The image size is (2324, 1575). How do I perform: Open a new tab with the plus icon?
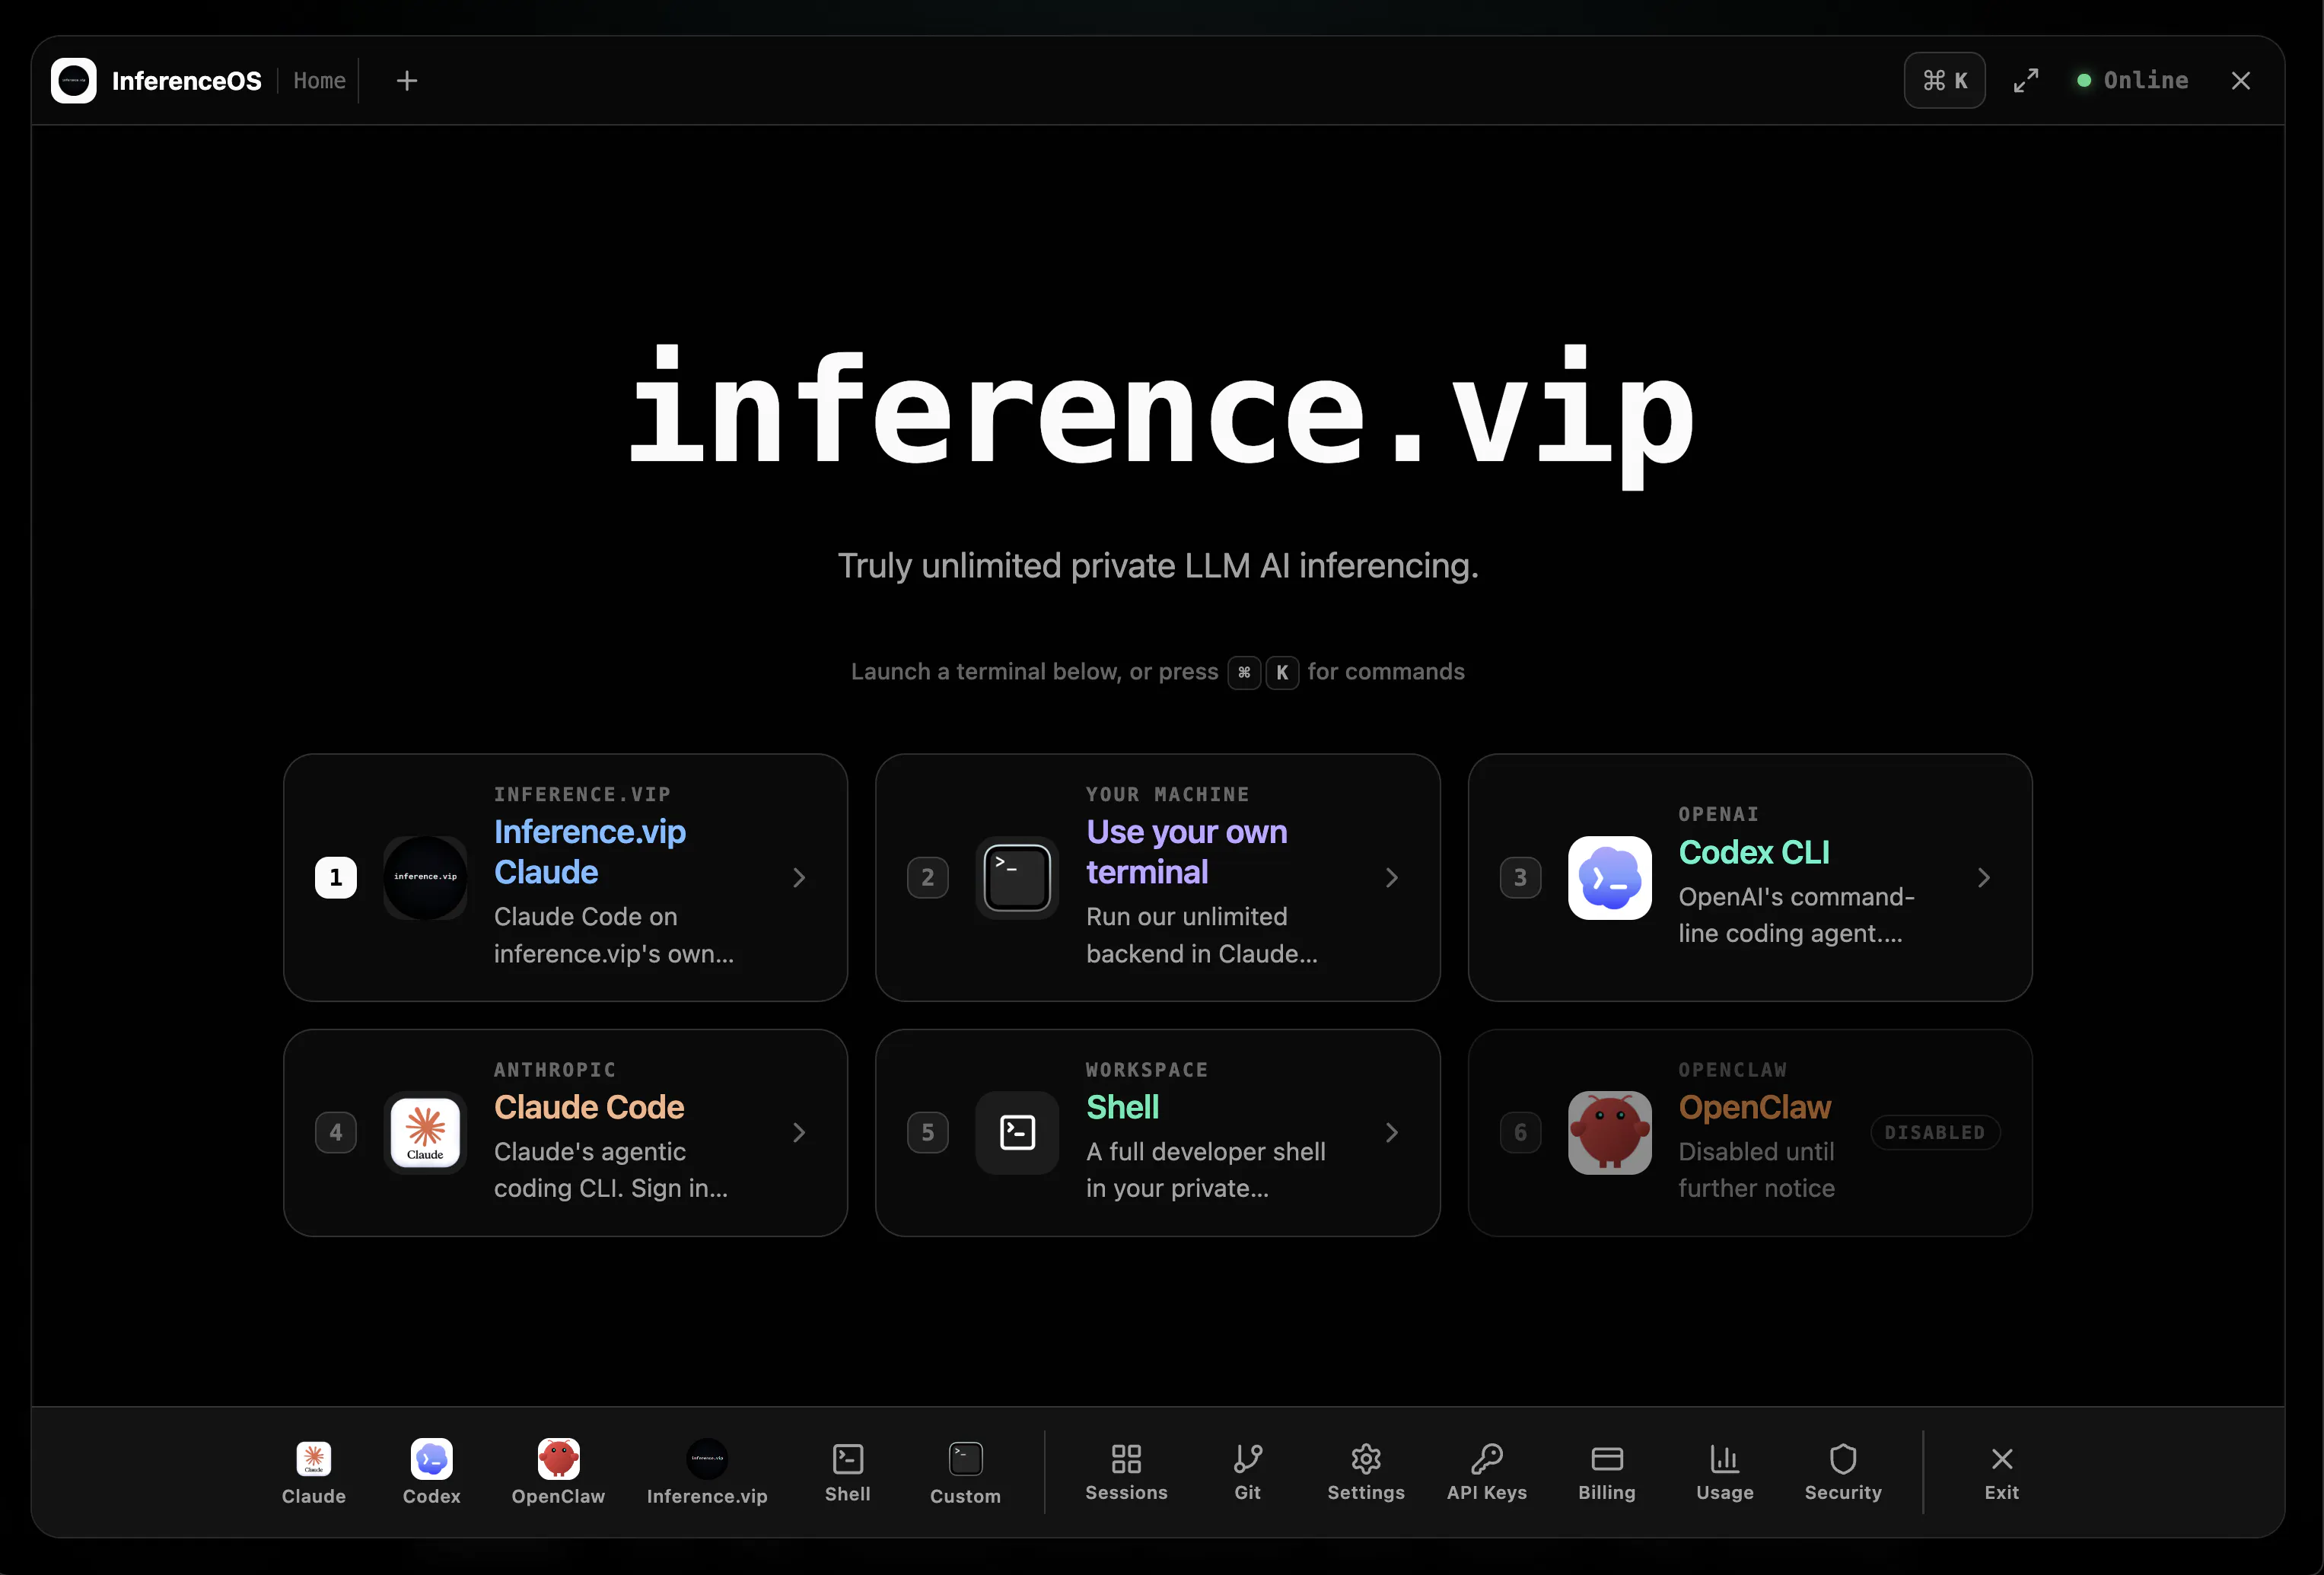pos(407,81)
